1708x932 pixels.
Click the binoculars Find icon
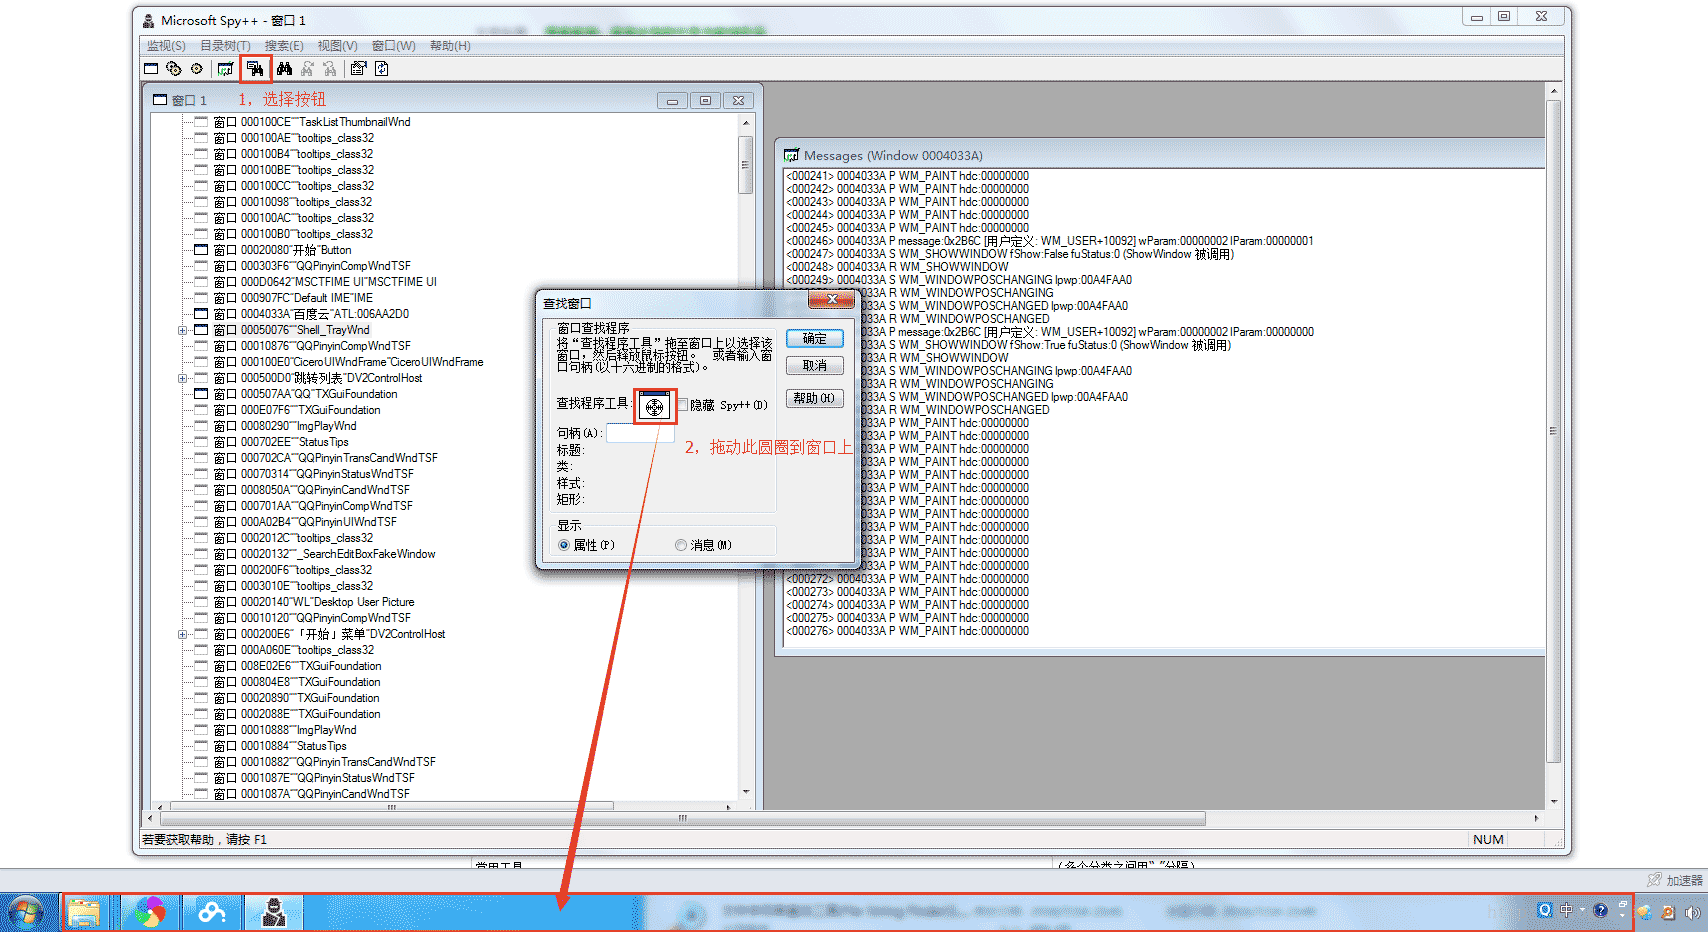click(285, 69)
